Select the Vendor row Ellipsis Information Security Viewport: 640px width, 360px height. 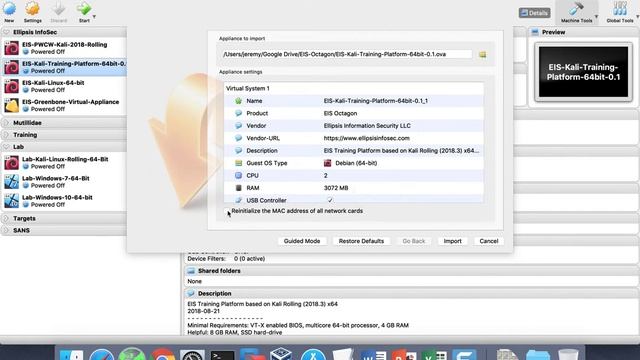click(354, 126)
